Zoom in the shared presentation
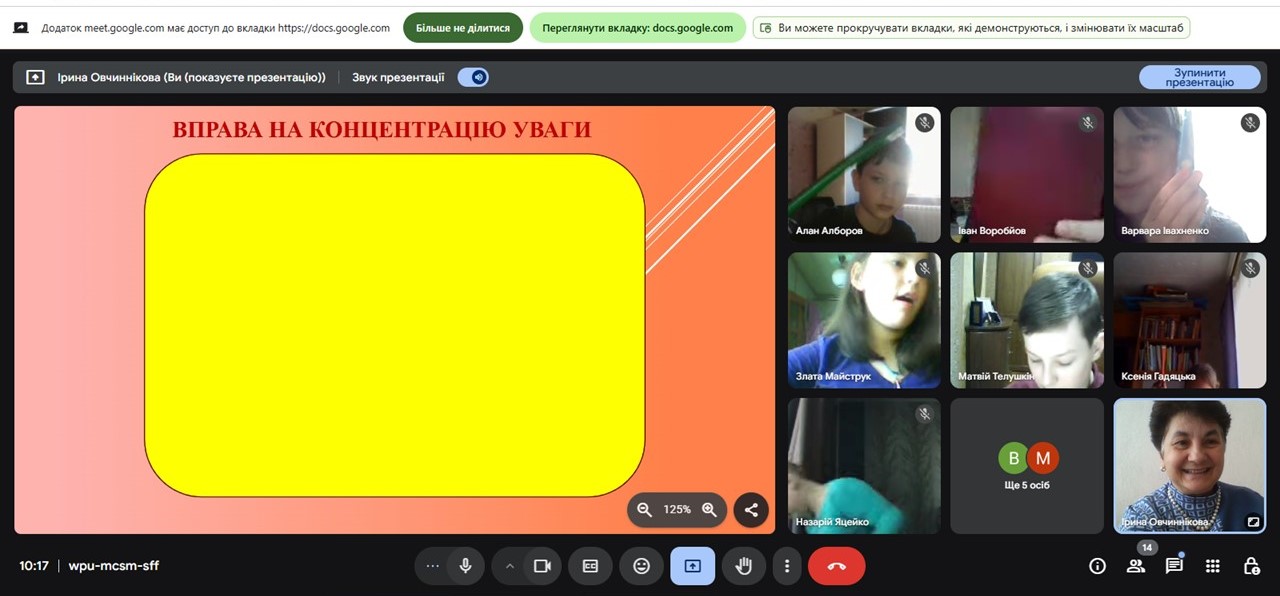Screen dimensions: 1280x596 709,509
